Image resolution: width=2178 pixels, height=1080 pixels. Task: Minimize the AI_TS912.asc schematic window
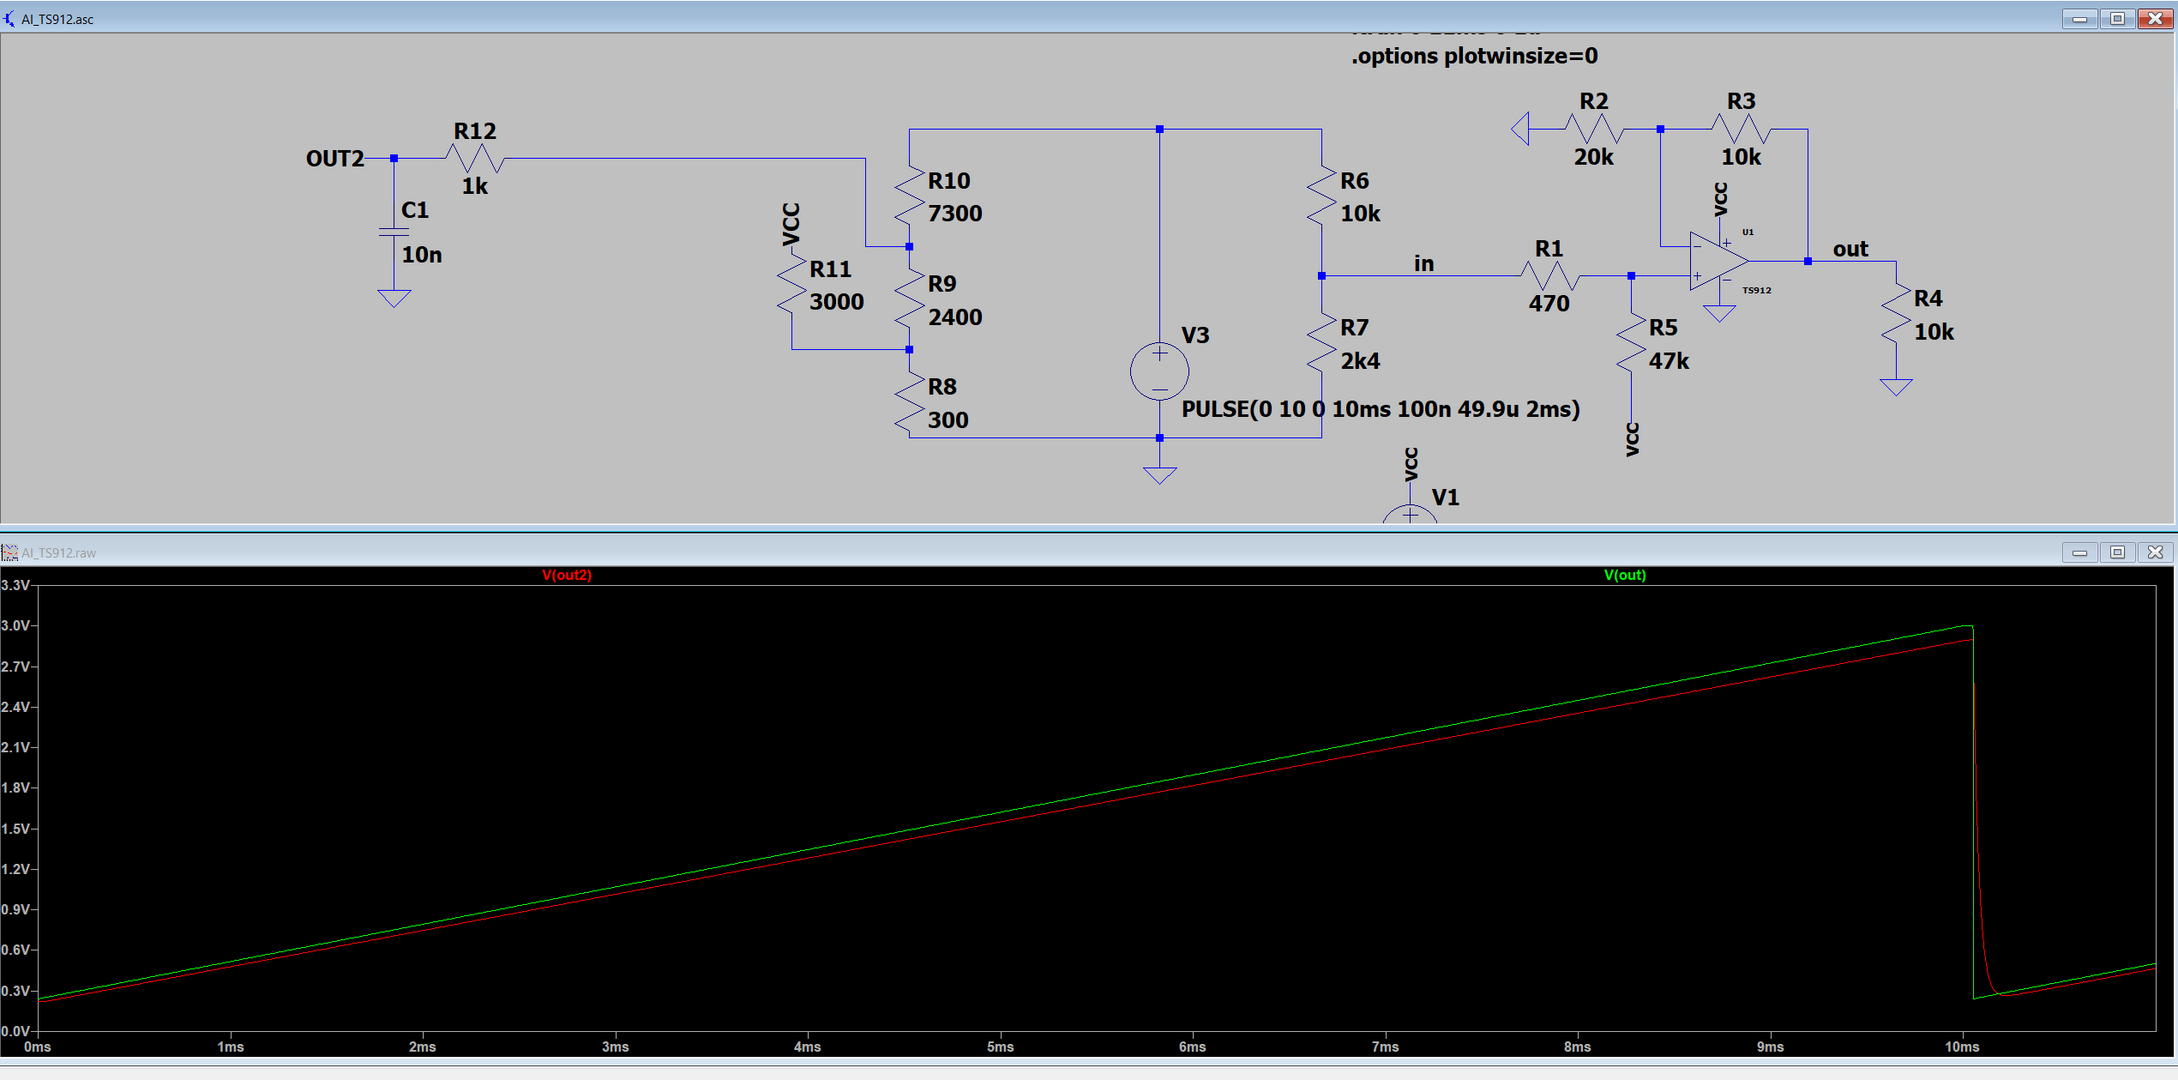tap(2079, 18)
